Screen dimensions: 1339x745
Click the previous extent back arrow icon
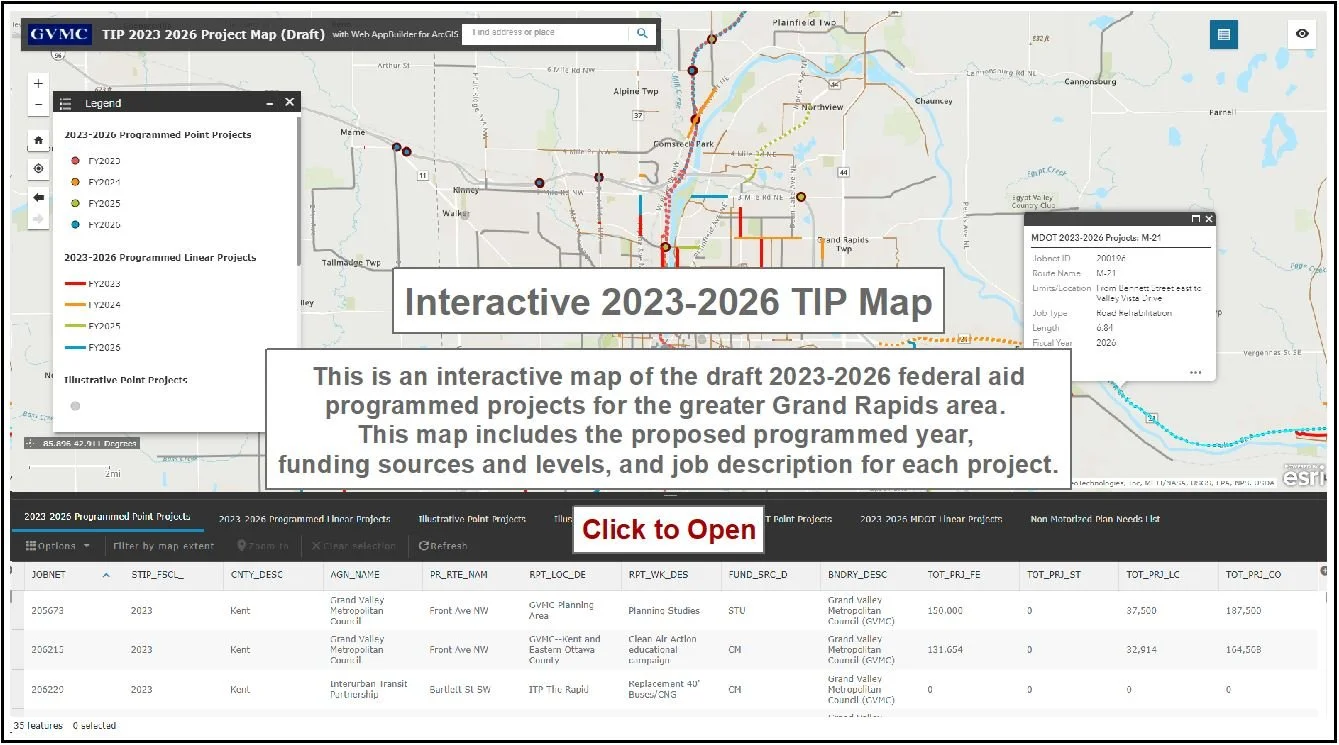pos(37,197)
